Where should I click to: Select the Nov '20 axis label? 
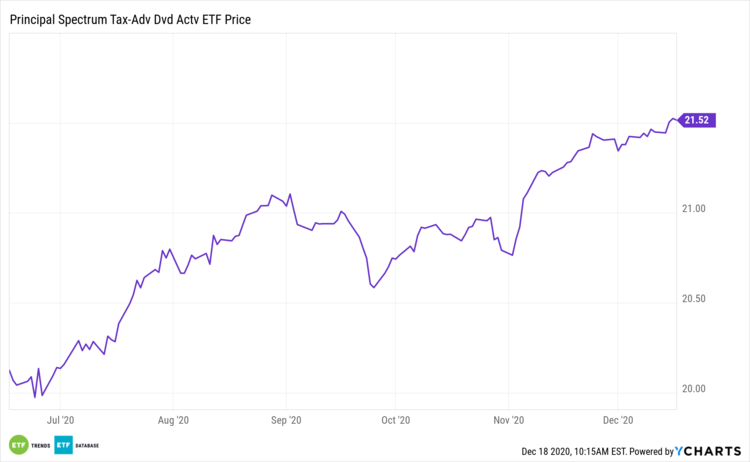coord(508,420)
